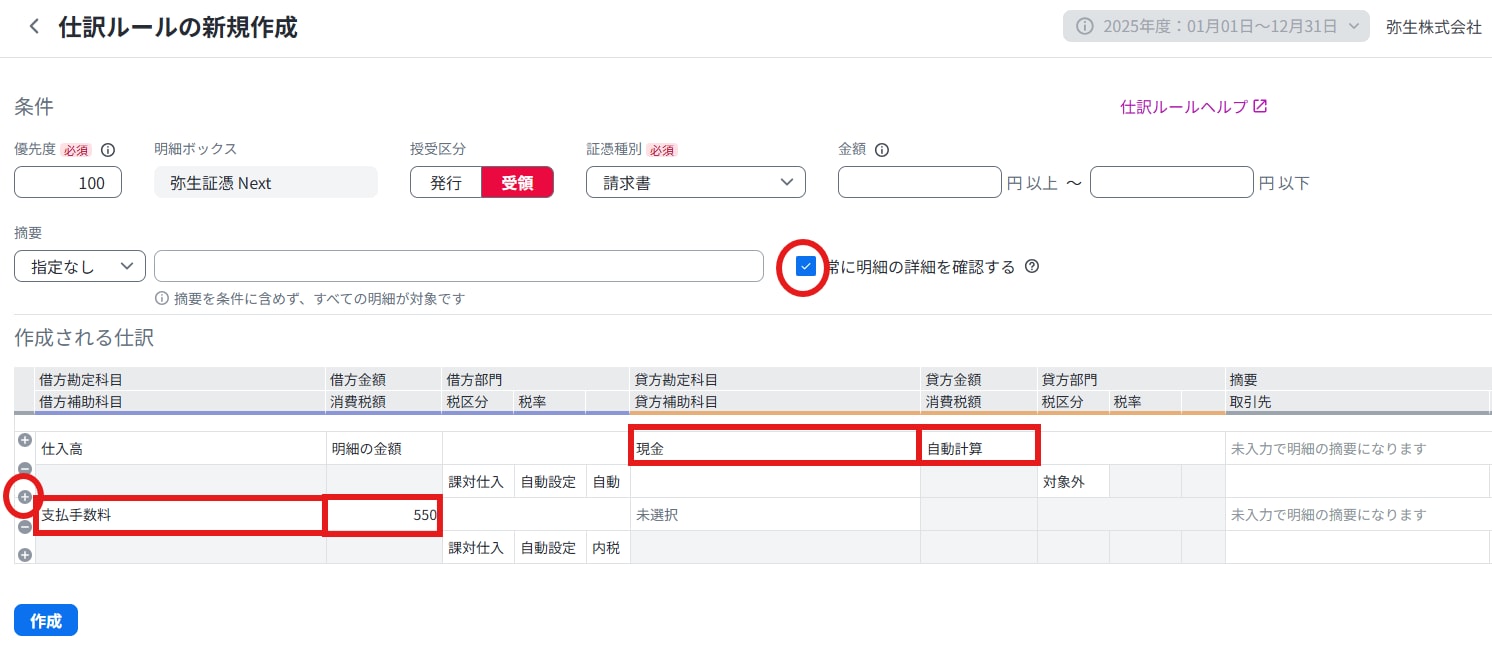Click the 金額 minimum field before 円以上
This screenshot has height=648, width=1492.
[x=920, y=183]
